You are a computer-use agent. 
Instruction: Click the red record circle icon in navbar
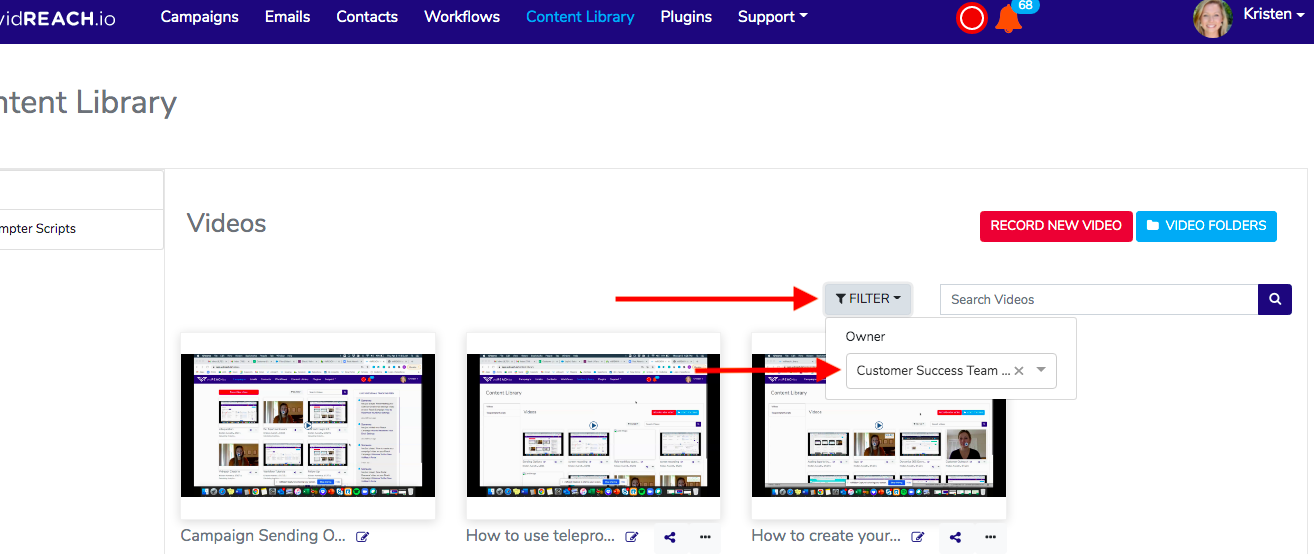click(x=971, y=18)
